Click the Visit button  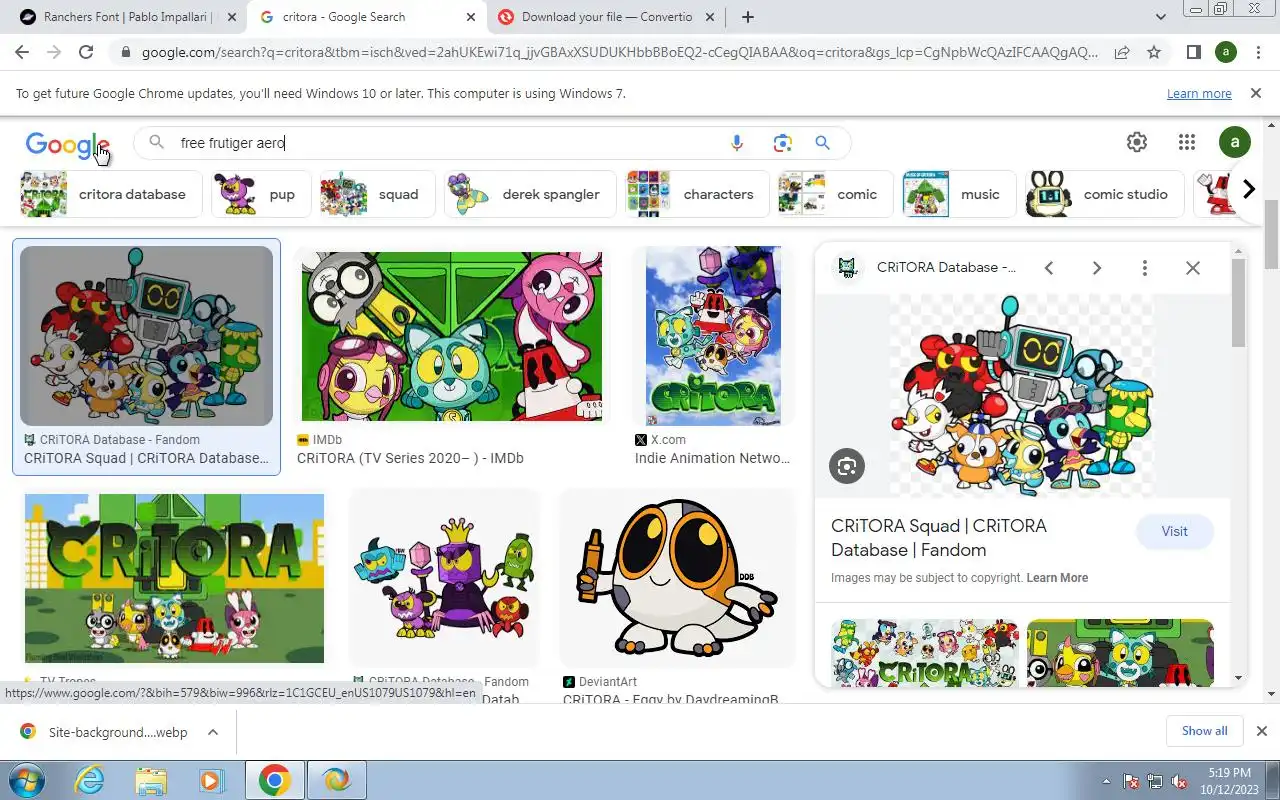1175,531
